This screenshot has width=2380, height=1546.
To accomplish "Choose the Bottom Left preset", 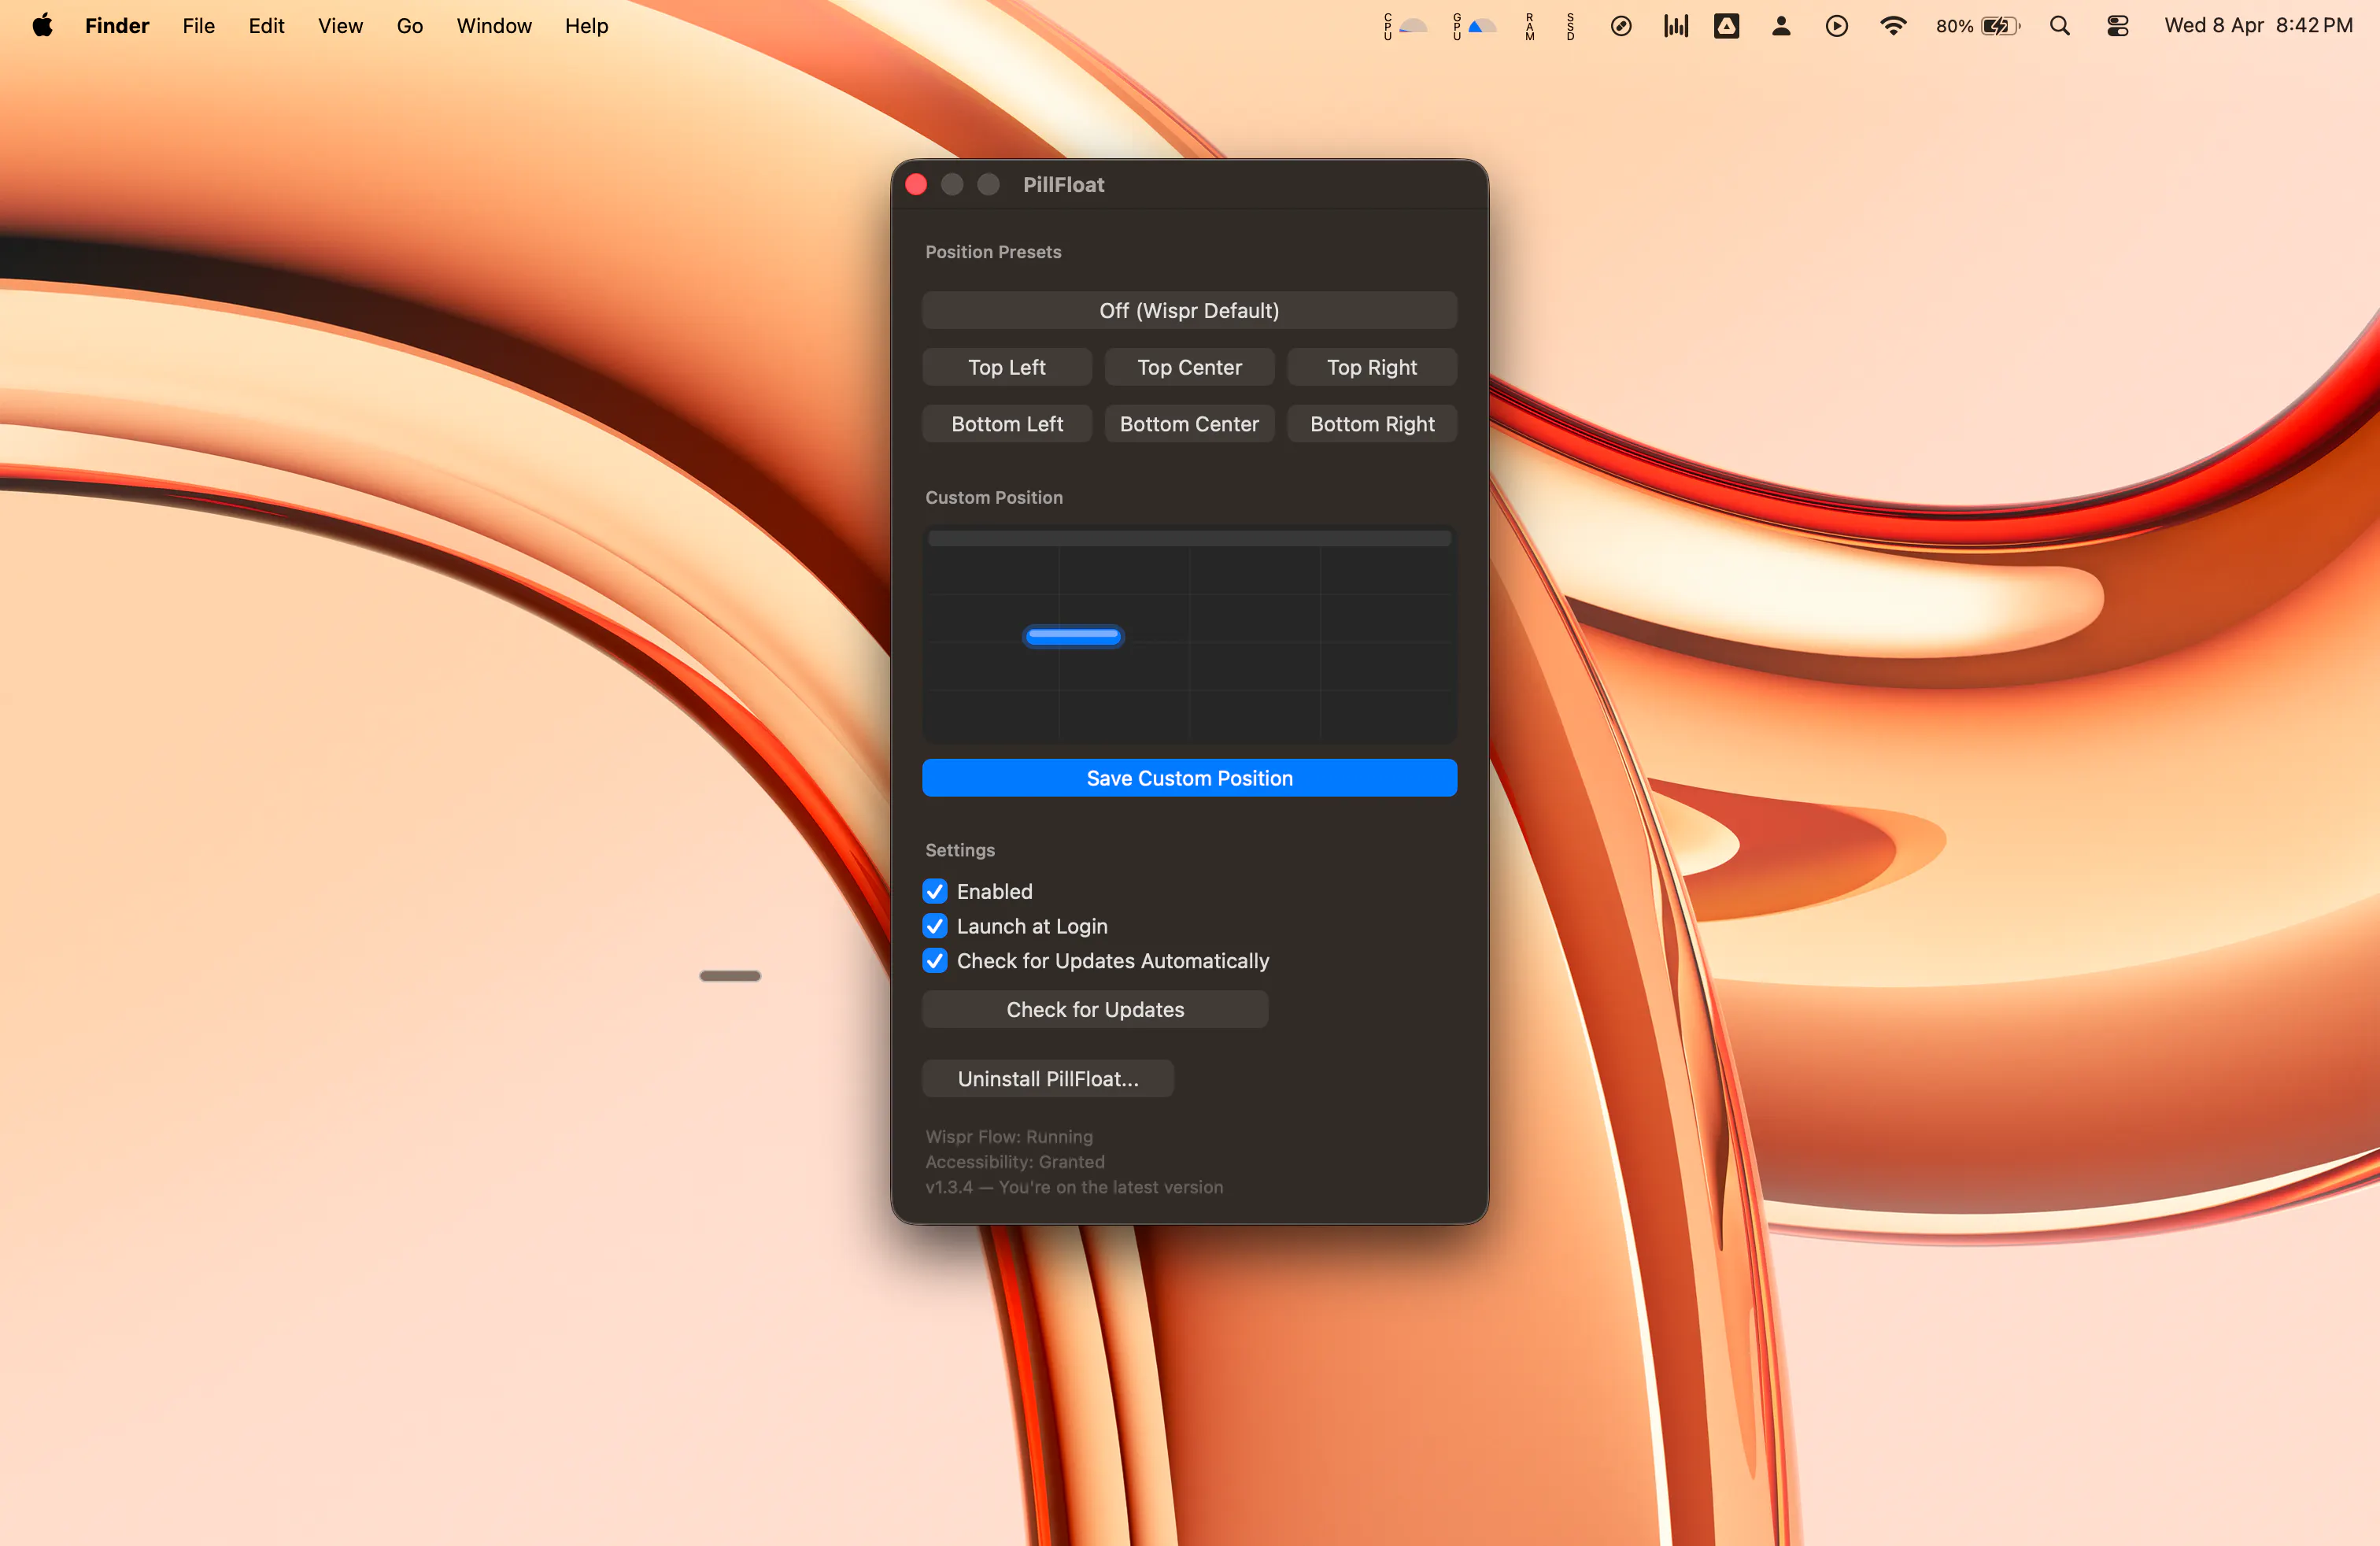I will 1007,424.
